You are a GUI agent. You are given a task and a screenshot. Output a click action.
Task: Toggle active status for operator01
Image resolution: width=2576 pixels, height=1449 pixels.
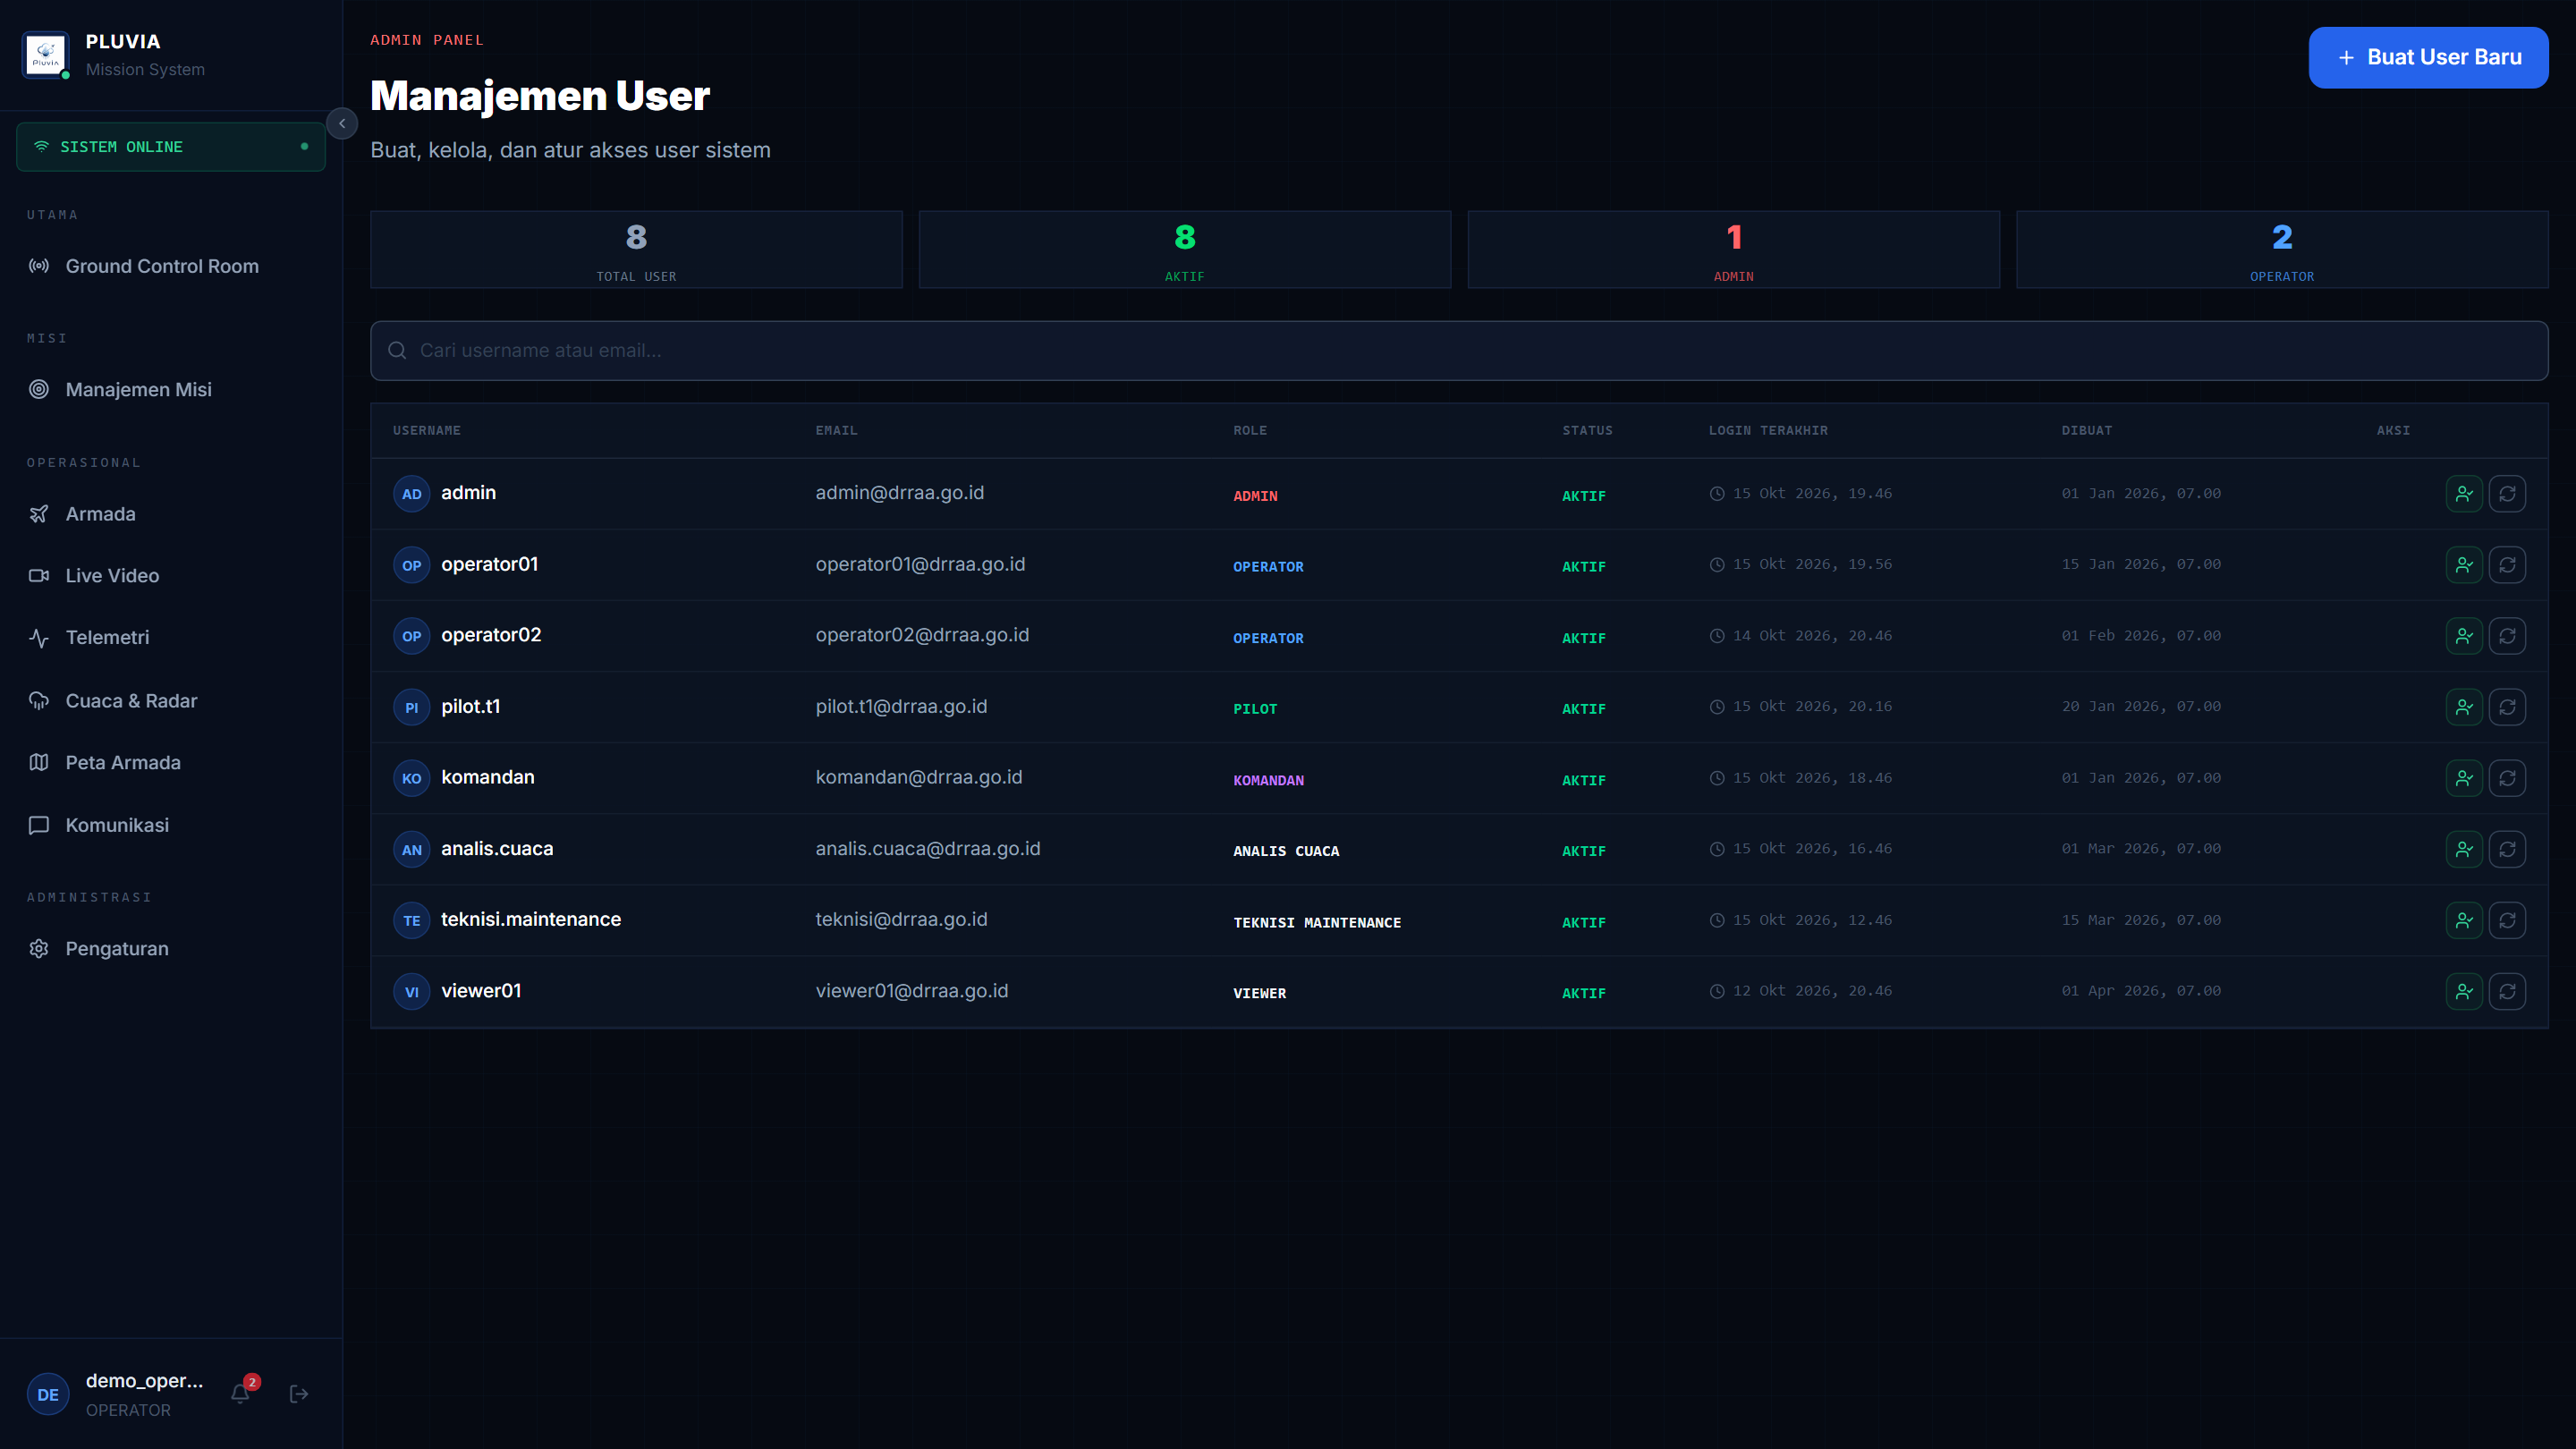(2464, 564)
